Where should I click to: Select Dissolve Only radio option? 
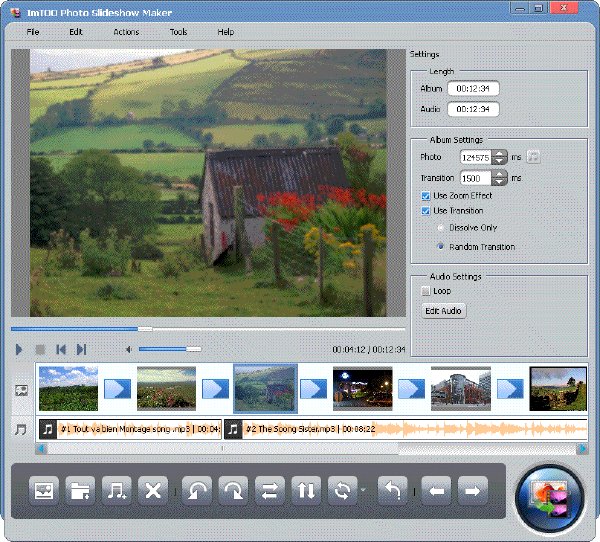point(441,228)
